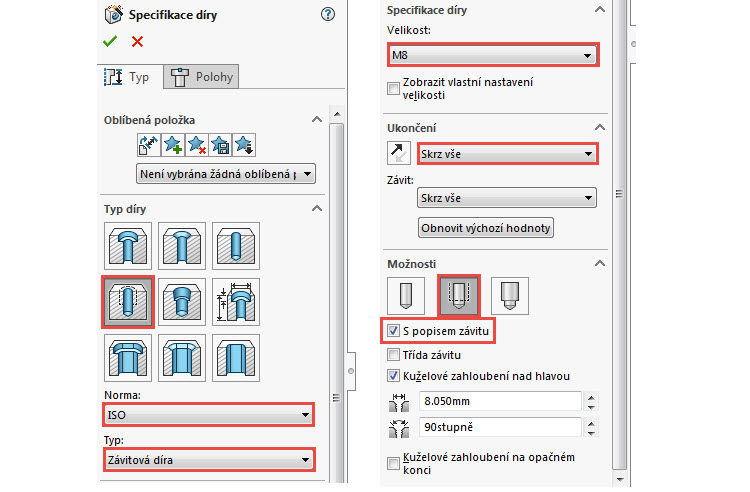Screen dimensions: 750x492
Task: Collapse the Typ díry section
Action: tap(317, 209)
